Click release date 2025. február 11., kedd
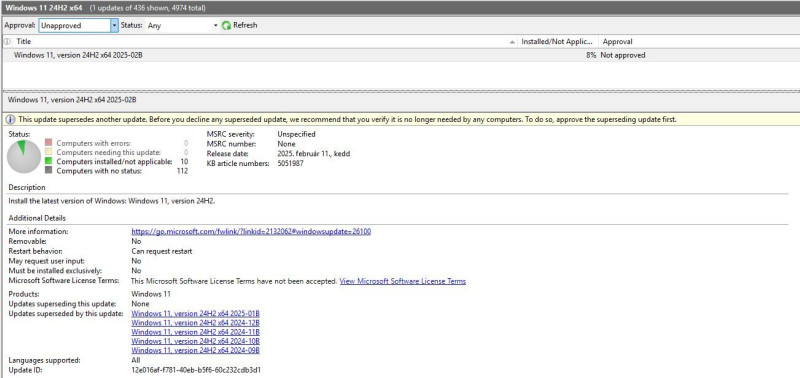The width and height of the screenshot is (800, 378). [x=314, y=154]
